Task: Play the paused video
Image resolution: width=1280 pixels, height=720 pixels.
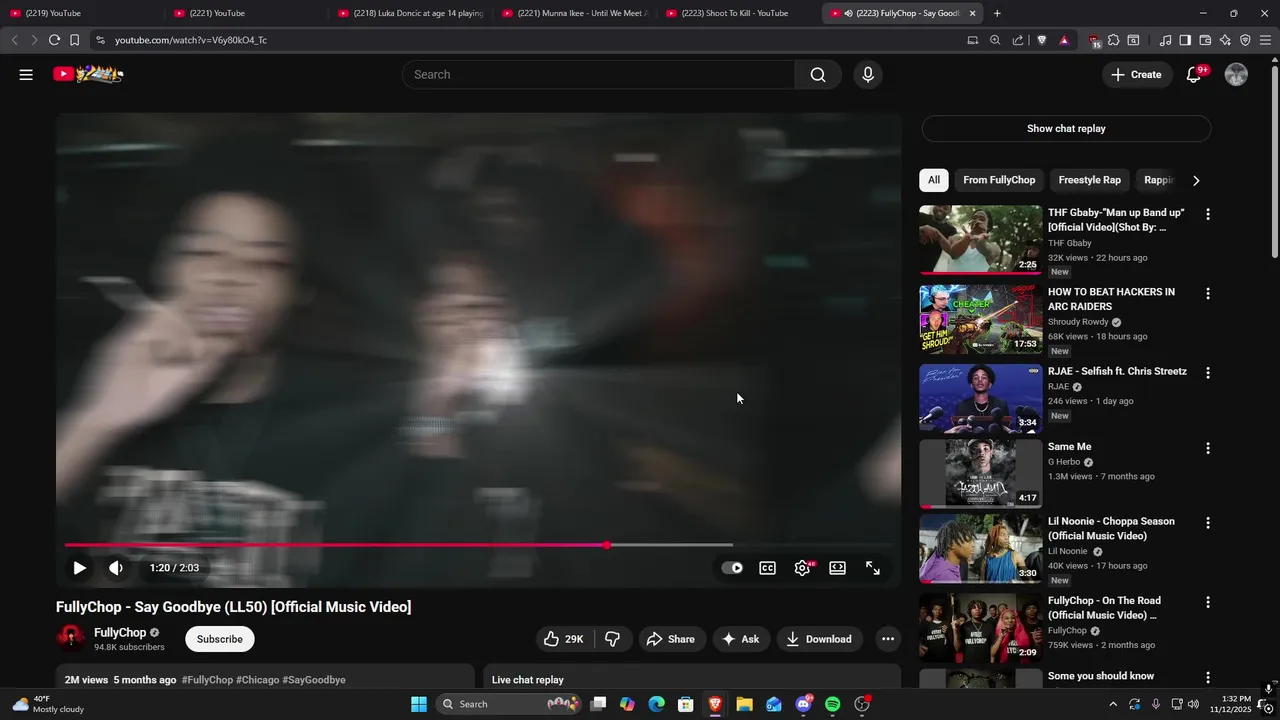Action: click(79, 568)
